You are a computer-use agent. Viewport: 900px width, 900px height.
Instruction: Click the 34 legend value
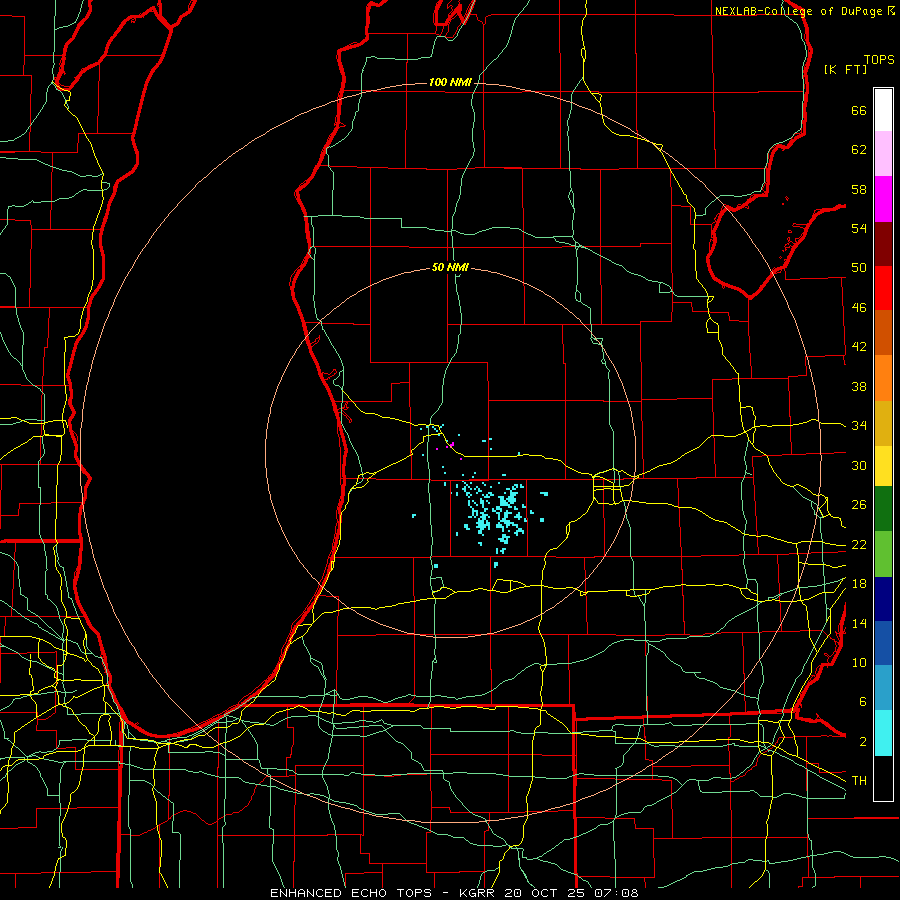(859, 425)
